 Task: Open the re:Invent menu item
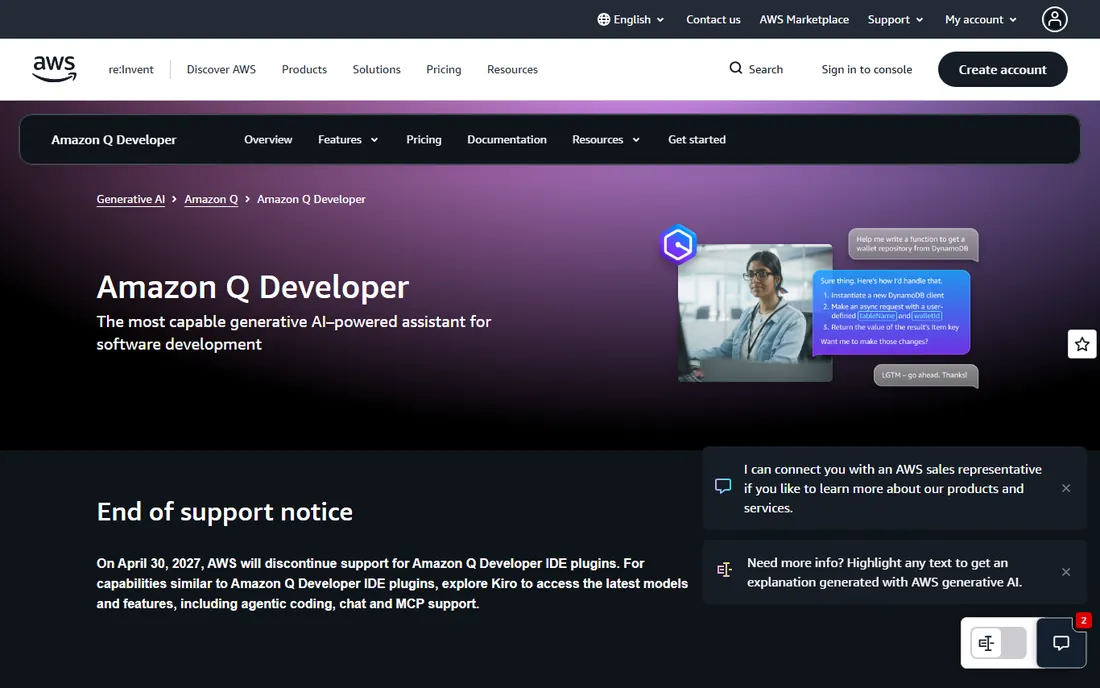[x=130, y=69]
